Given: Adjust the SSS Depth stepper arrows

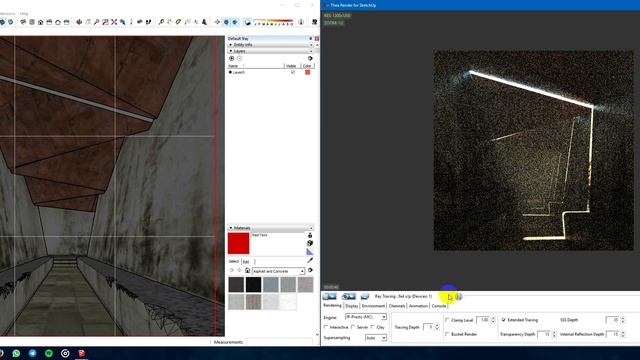Looking at the screenshot, I should (x=623, y=320).
